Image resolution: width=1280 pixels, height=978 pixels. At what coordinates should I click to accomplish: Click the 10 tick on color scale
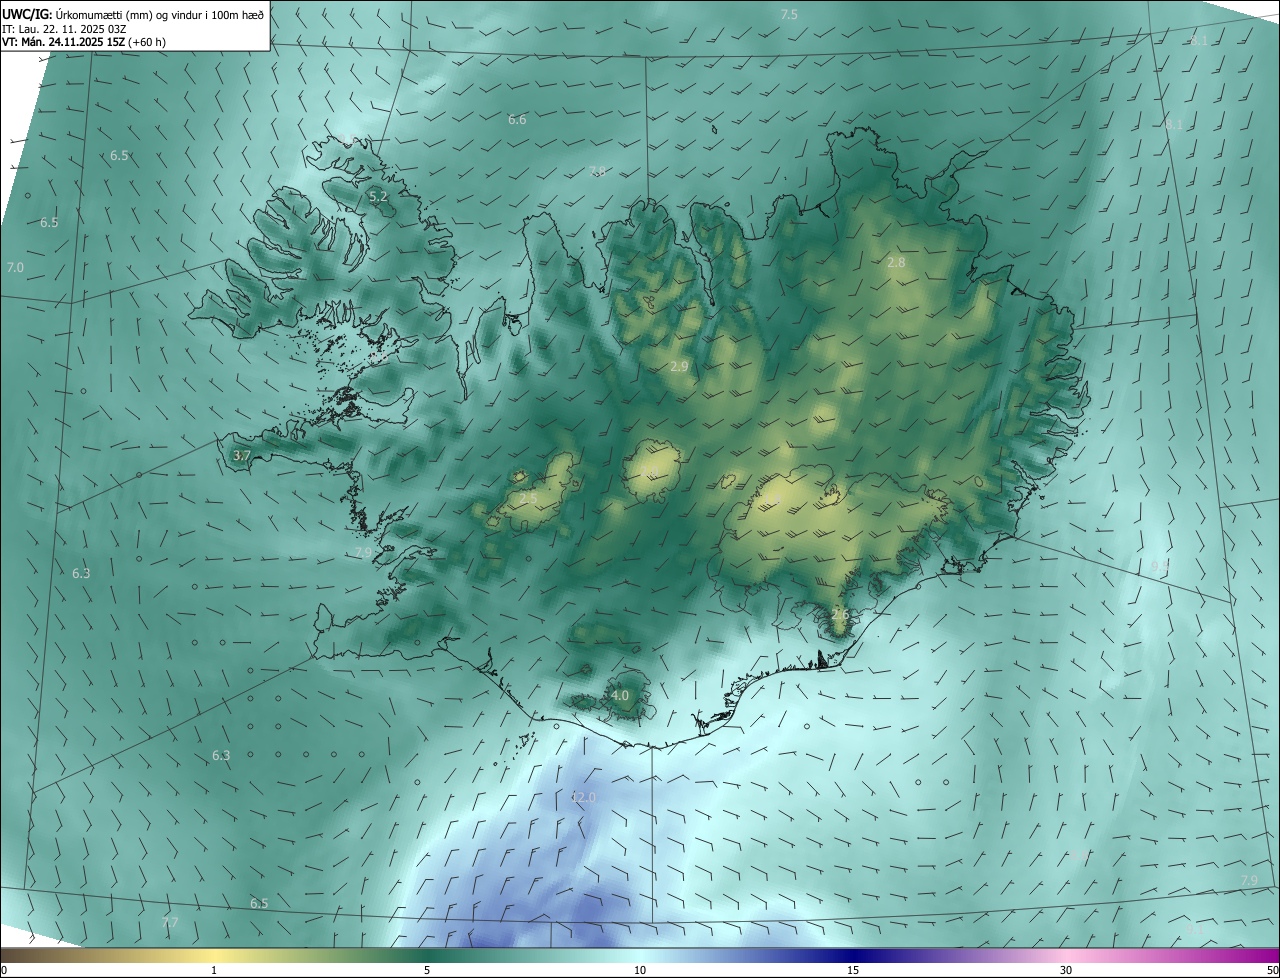coord(640,970)
